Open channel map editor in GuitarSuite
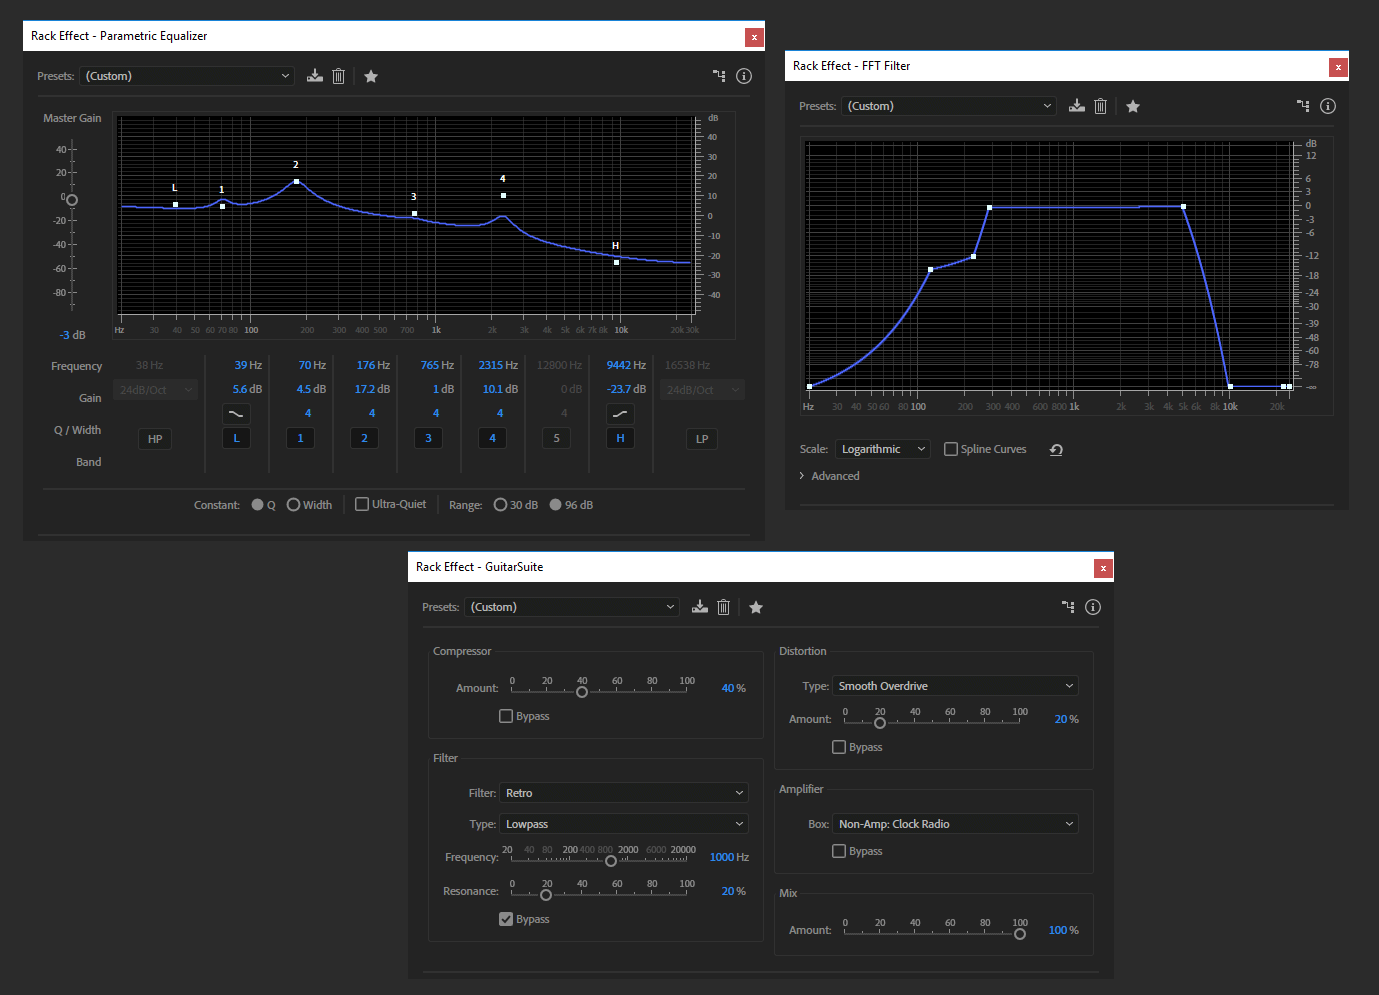 (1068, 607)
